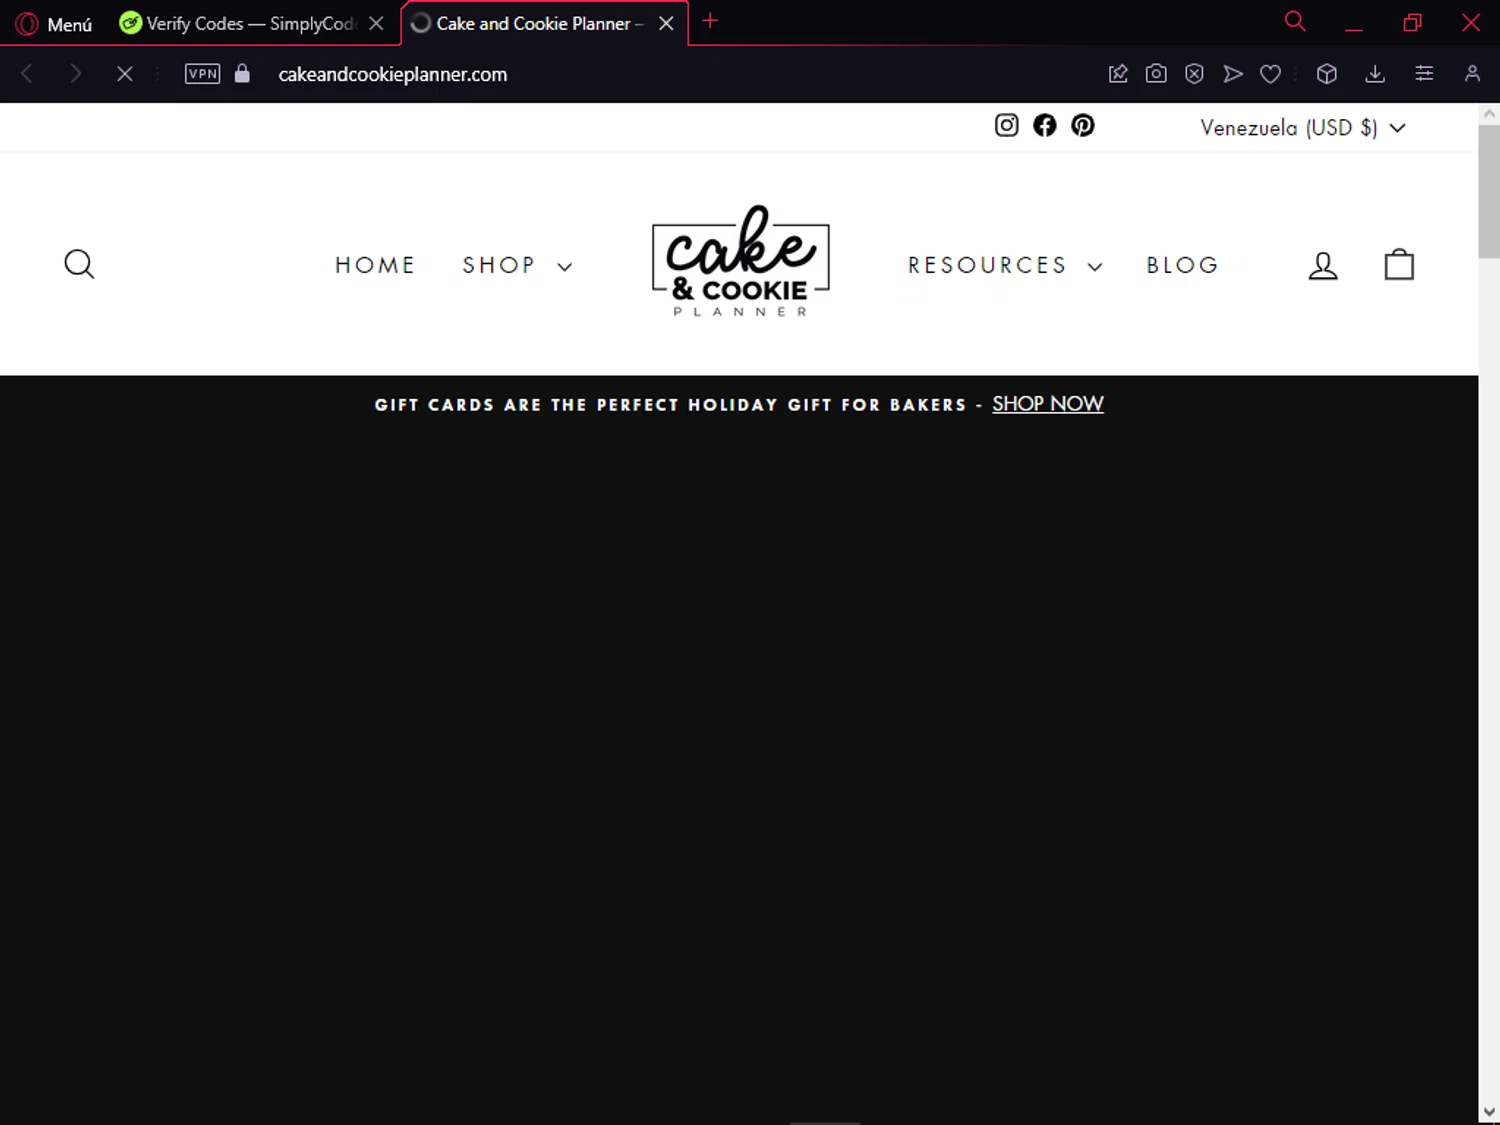Image resolution: width=1500 pixels, height=1125 pixels.
Task: Go forward to the next page
Action: pos(75,73)
